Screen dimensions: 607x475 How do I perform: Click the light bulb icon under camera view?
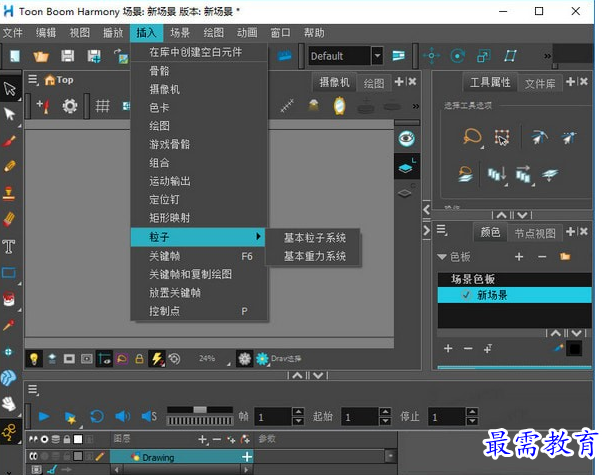pos(34,359)
